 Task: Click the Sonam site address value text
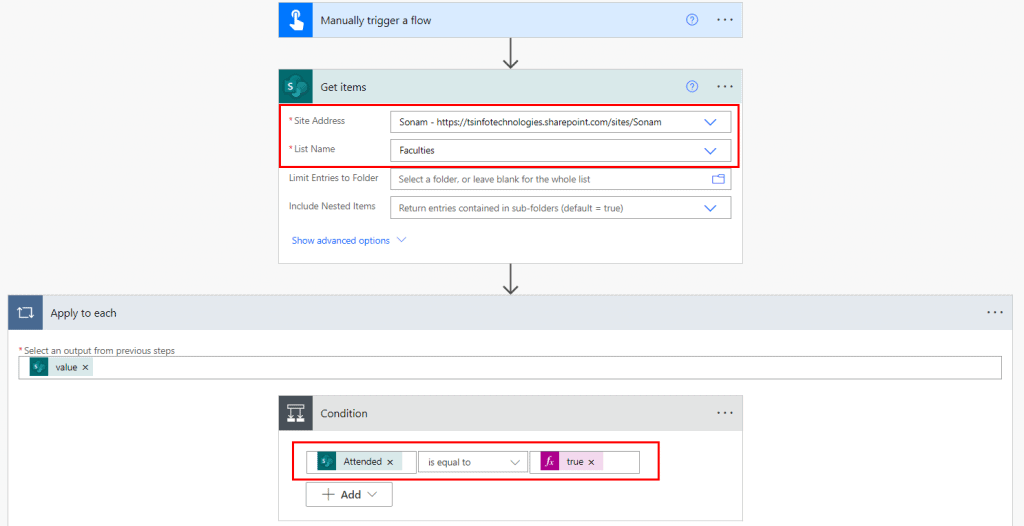pos(530,122)
